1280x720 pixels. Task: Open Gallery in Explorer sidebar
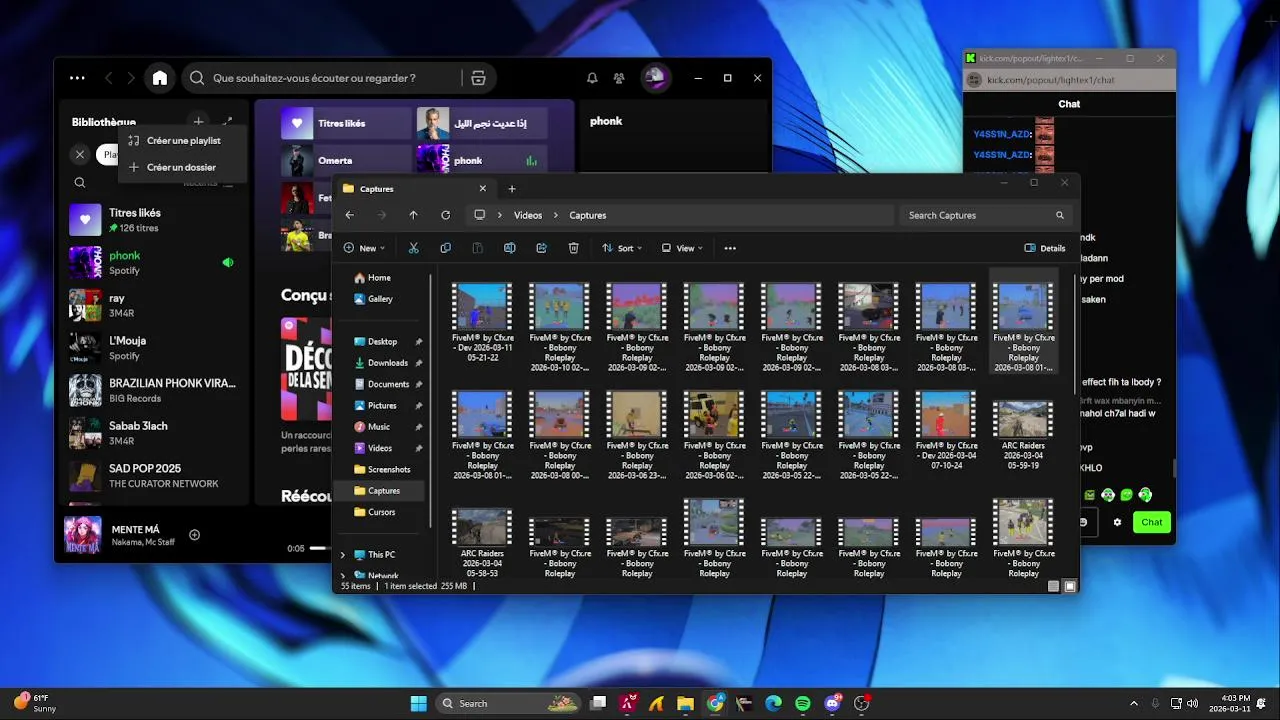380,299
